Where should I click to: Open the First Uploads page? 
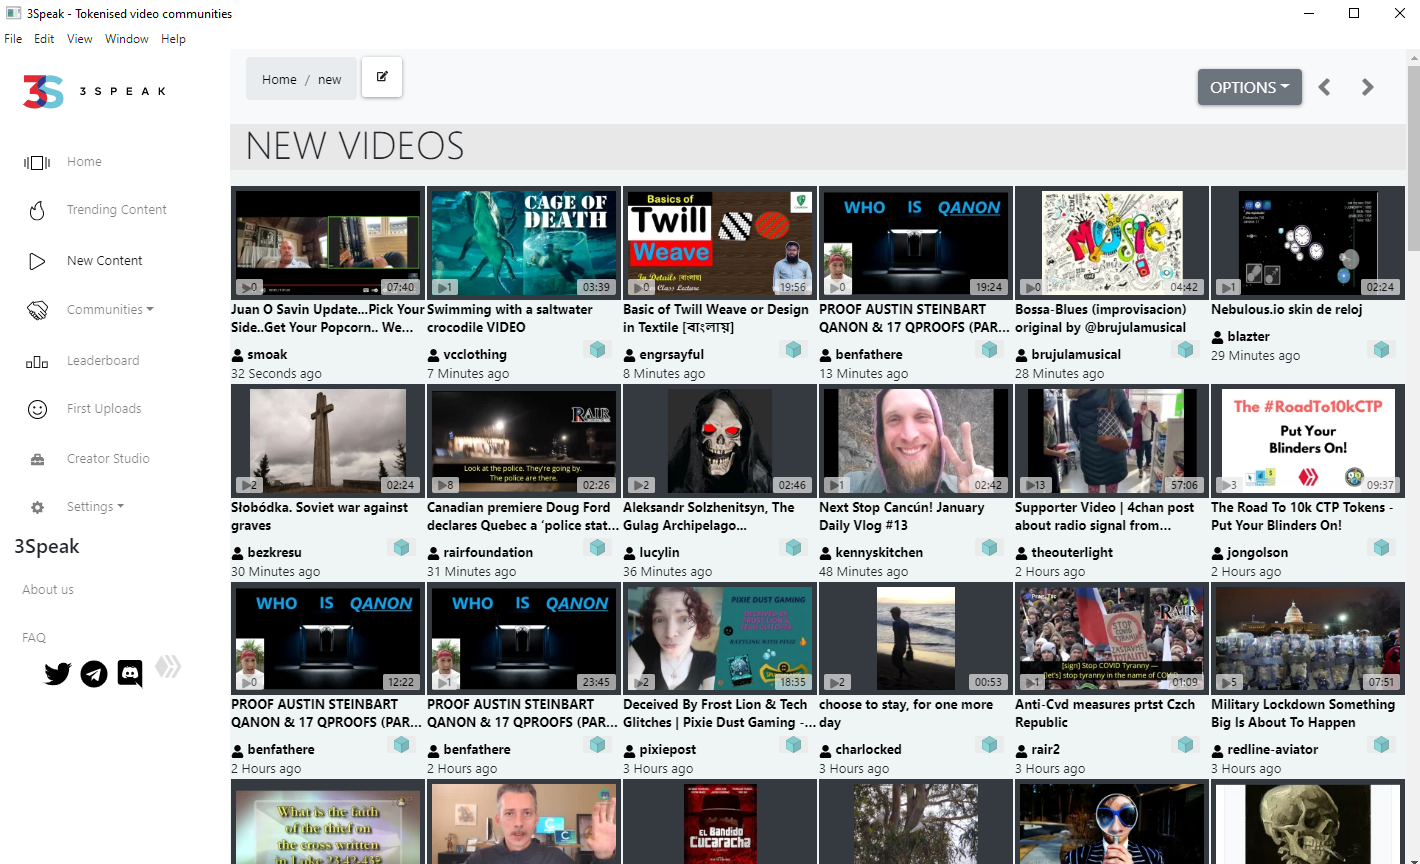104,409
